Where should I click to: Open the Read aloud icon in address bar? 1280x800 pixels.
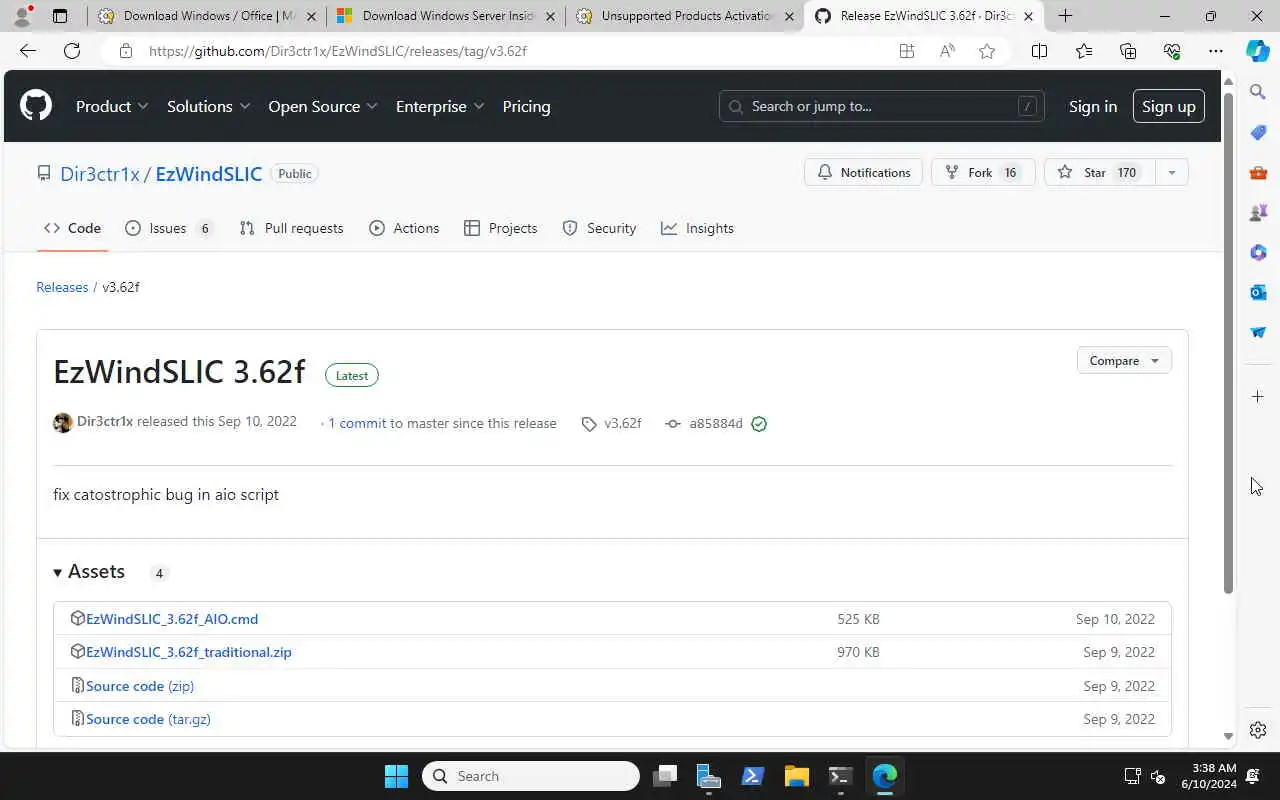947,51
